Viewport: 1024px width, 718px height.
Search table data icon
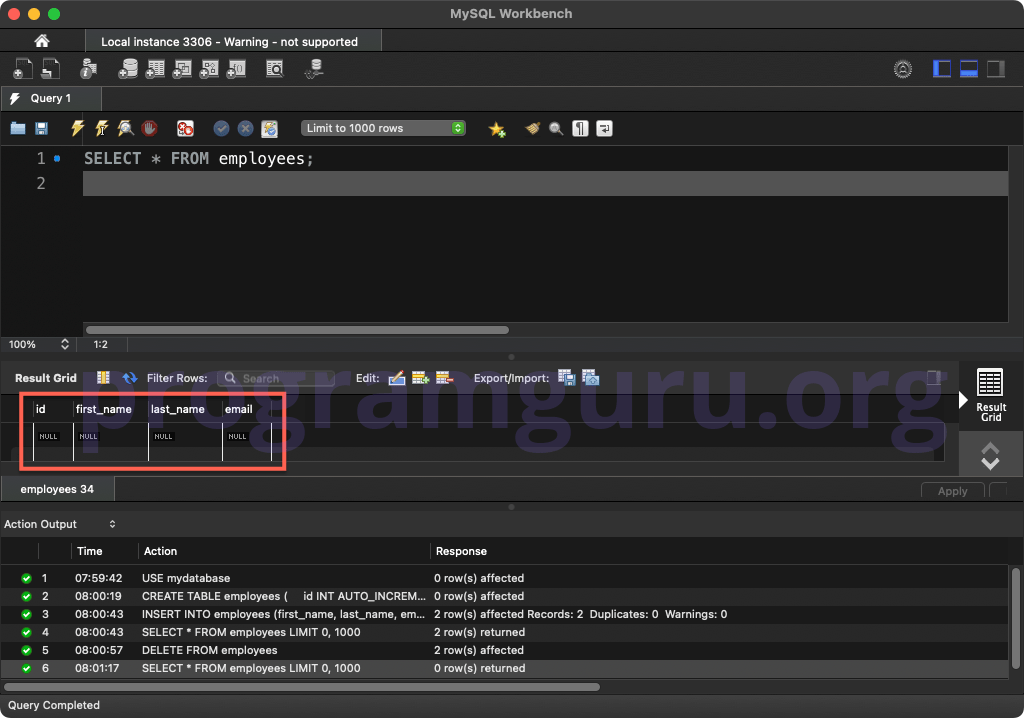point(275,69)
